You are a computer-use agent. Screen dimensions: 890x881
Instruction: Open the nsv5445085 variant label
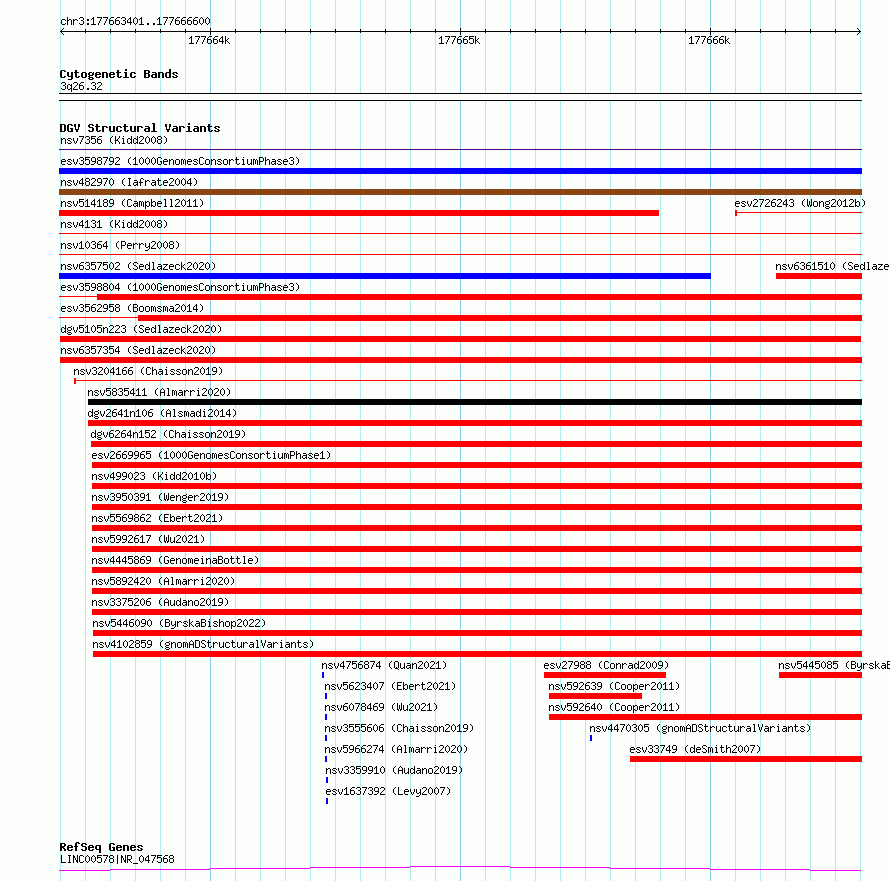(834, 665)
